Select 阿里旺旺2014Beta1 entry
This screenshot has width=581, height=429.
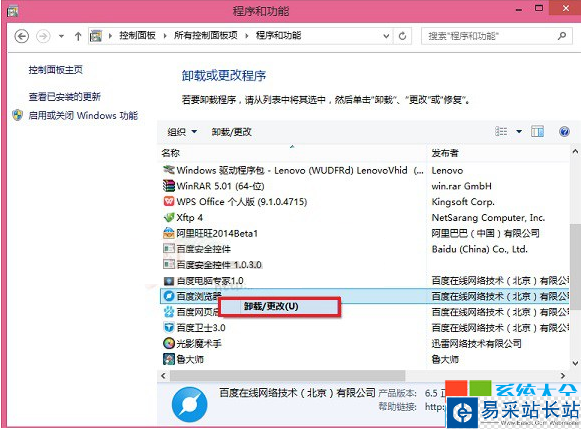pos(217,233)
